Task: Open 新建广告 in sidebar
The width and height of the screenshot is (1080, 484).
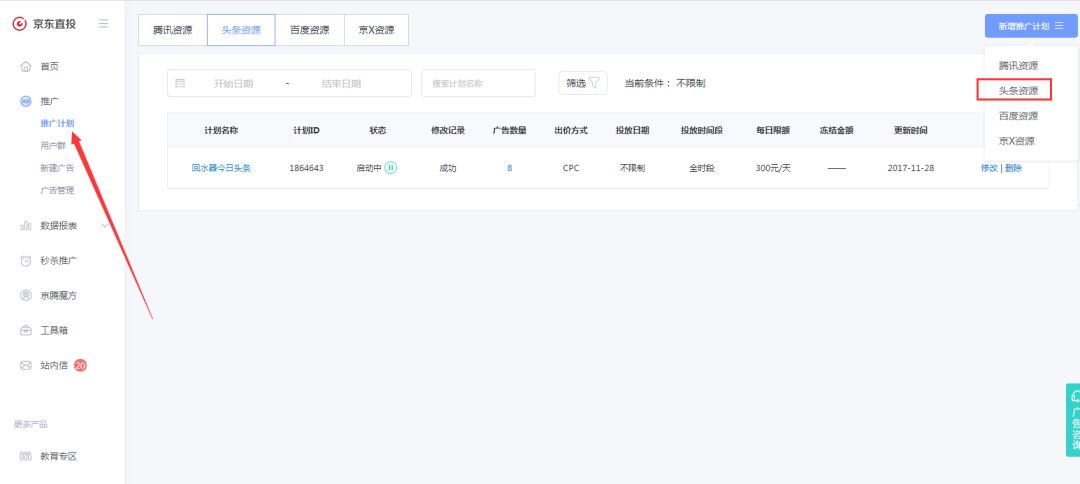Action: (x=57, y=168)
